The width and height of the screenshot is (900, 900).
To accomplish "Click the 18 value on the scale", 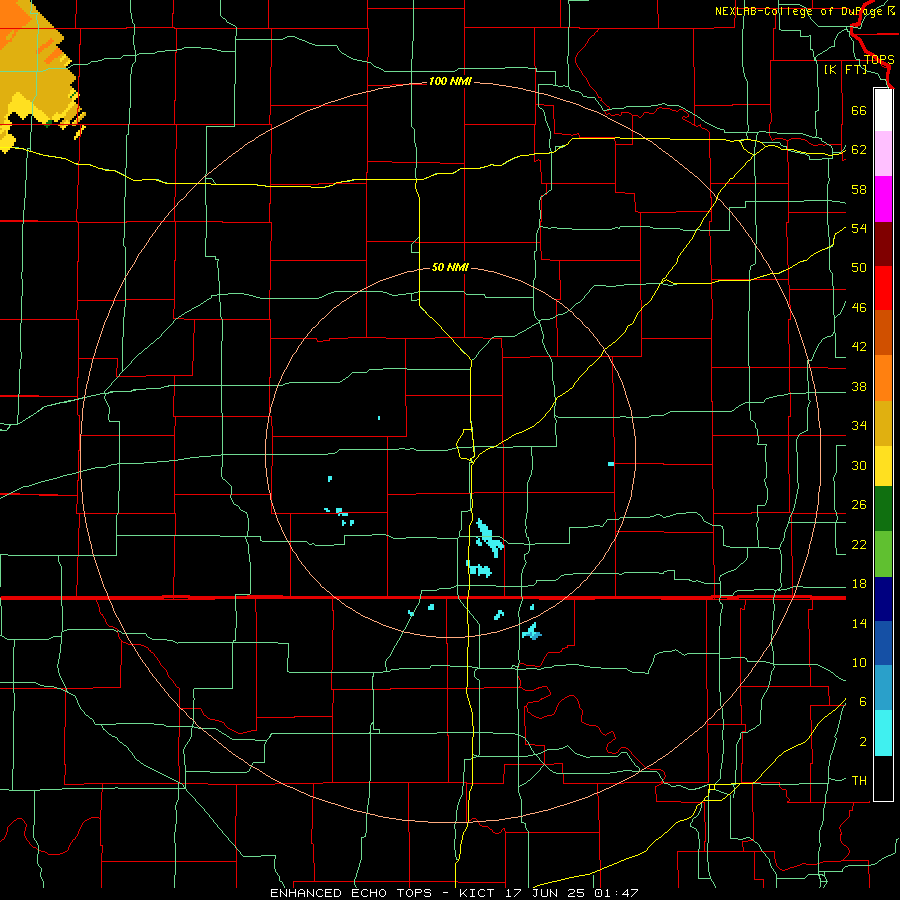I will pyautogui.click(x=859, y=584).
